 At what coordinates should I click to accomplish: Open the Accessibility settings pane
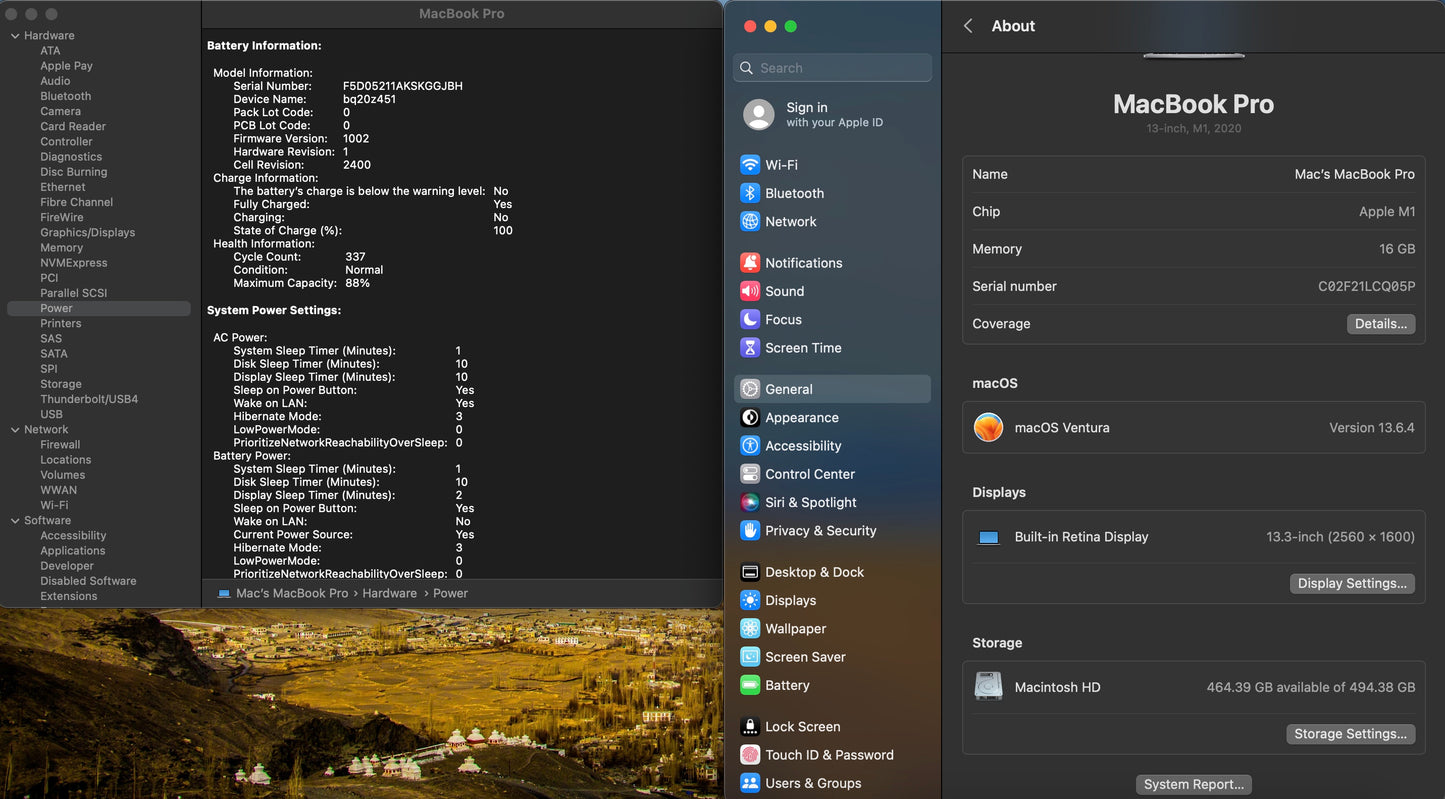click(802, 446)
